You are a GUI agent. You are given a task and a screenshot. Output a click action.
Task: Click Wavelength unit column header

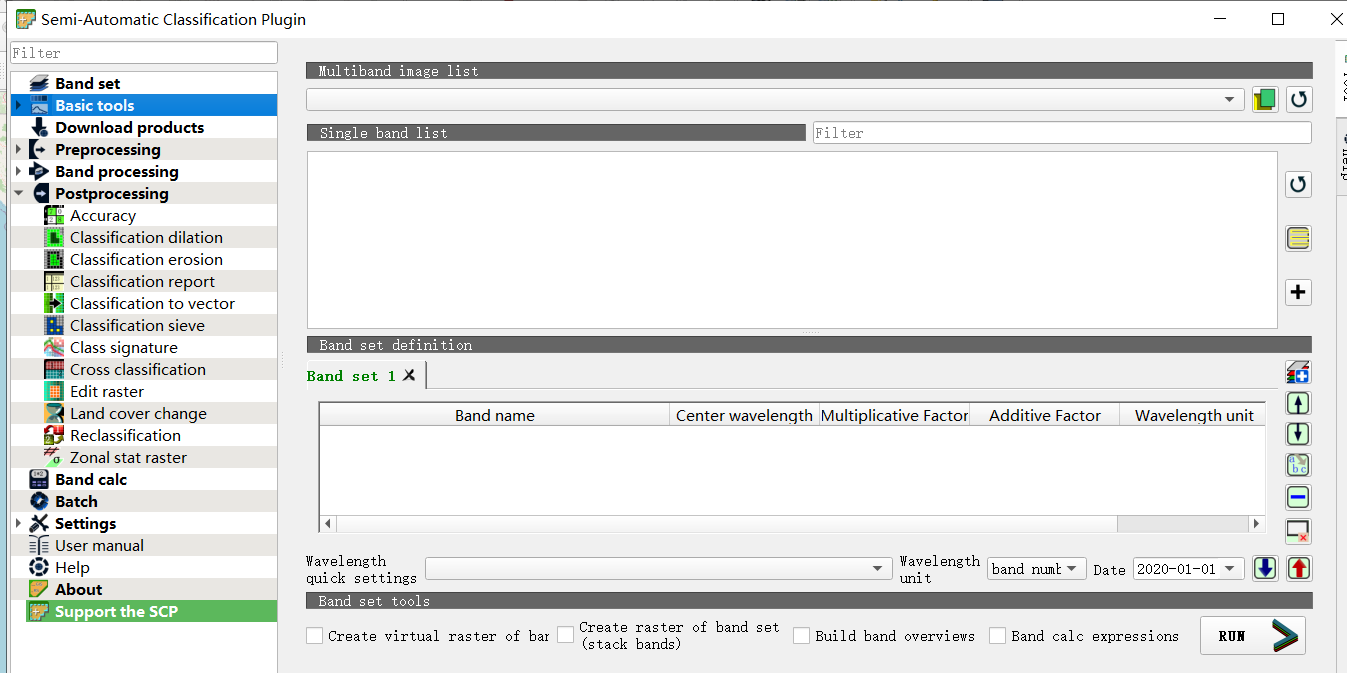coord(1193,415)
